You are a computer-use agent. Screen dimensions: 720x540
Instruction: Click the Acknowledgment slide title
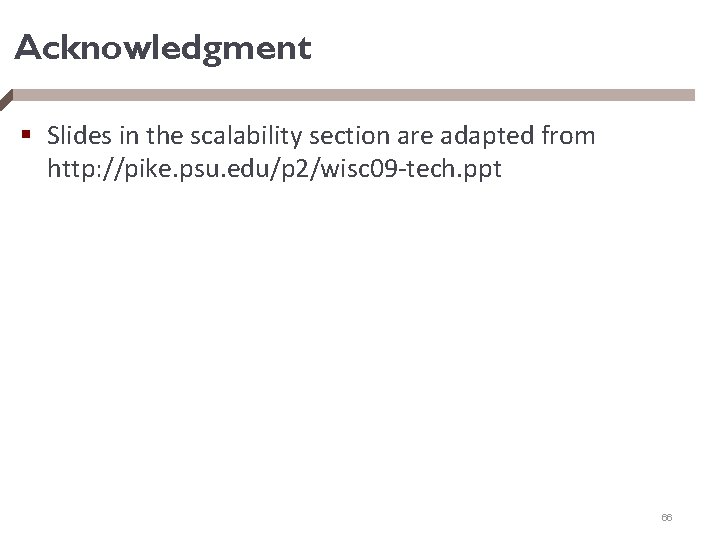163,47
